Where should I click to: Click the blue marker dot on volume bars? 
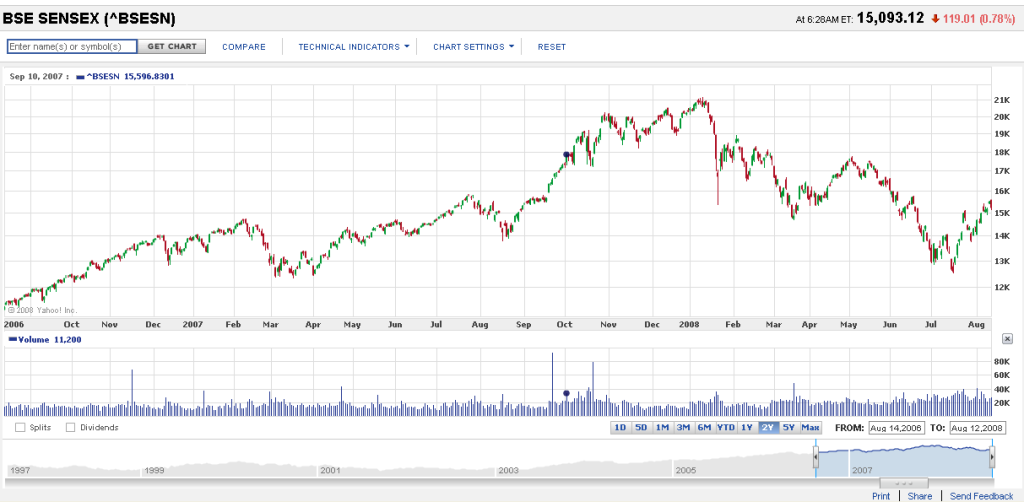click(566, 393)
